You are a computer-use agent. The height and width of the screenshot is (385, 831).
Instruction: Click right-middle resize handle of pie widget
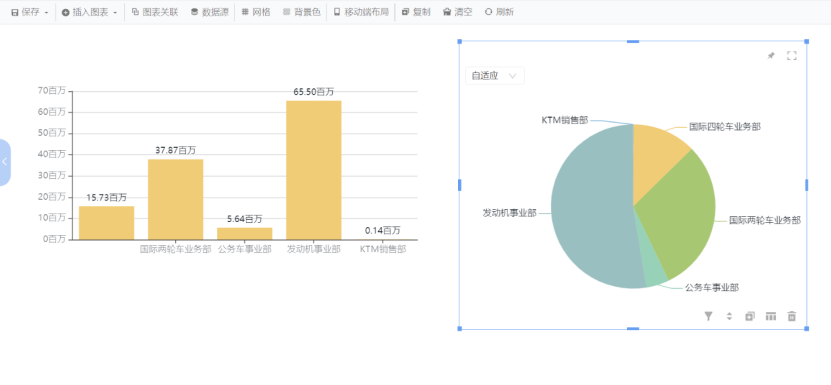[x=807, y=185]
